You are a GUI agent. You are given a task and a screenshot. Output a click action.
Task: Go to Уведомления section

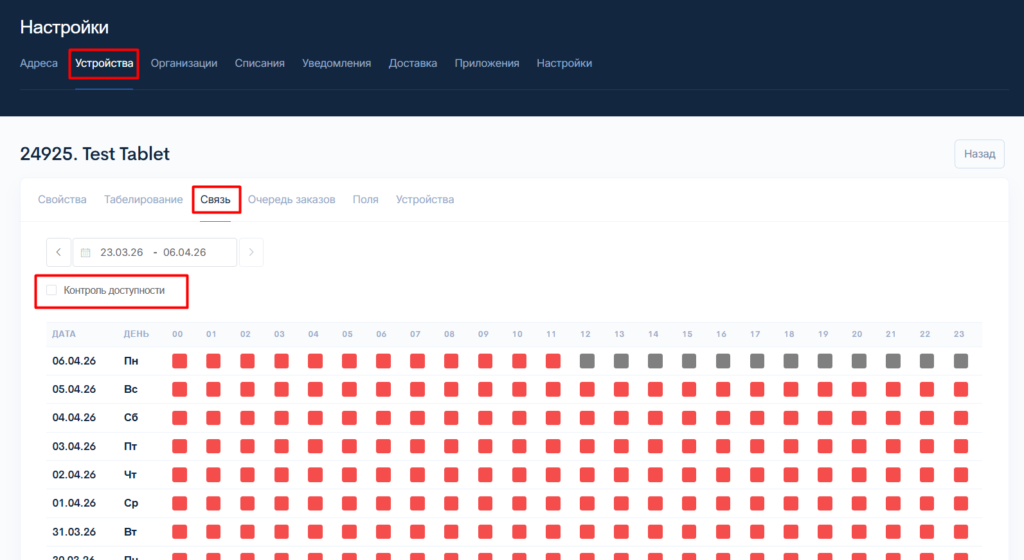pyautogui.click(x=336, y=63)
